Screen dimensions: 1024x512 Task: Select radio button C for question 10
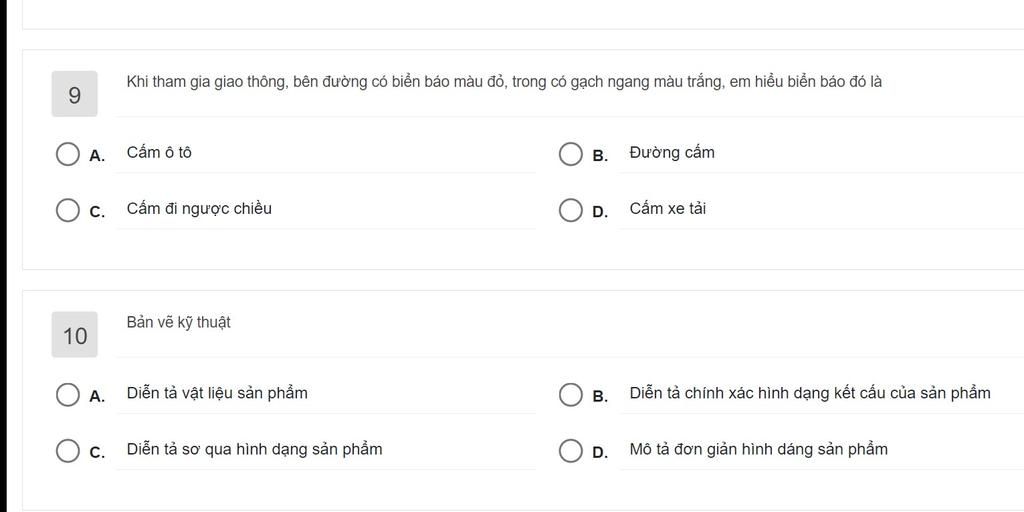[68, 451]
